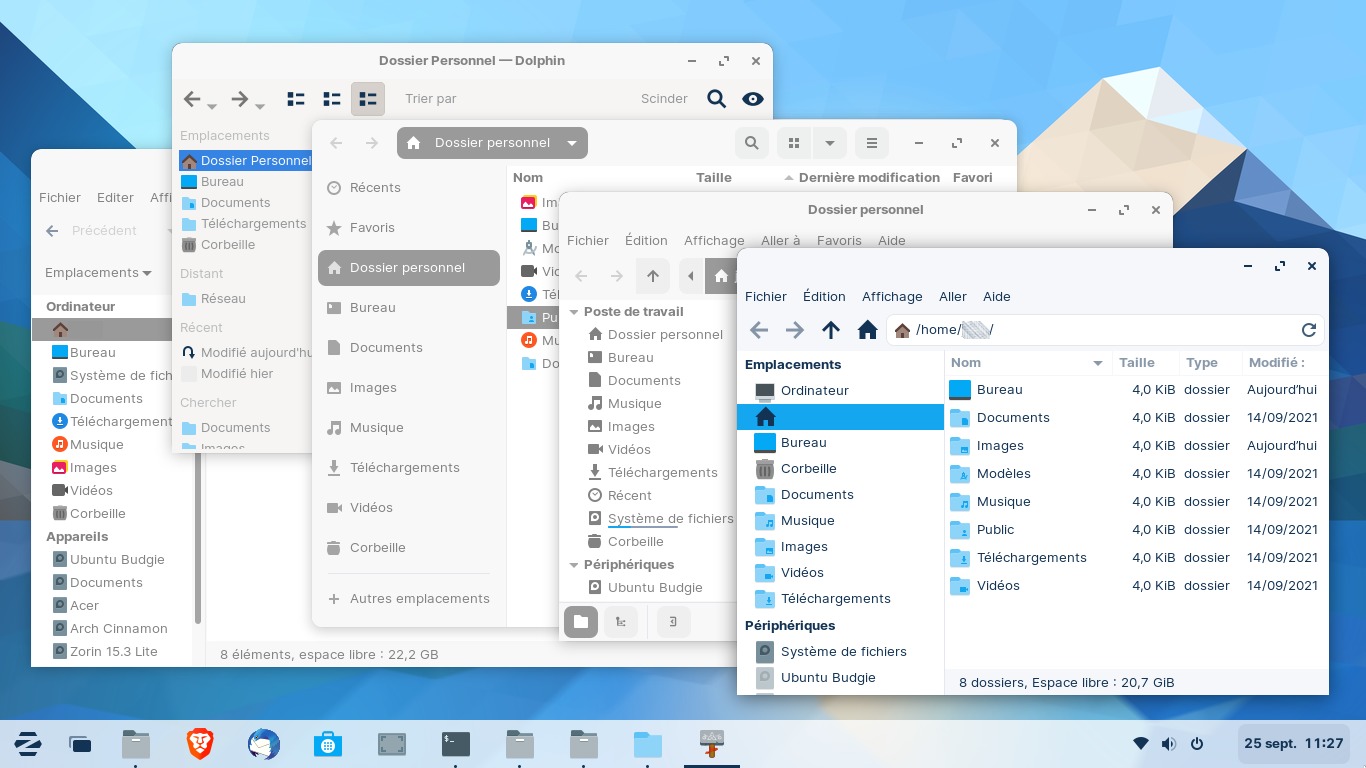This screenshot has width=1366, height=768.
Task: Click Autres emplacements in the Nautilus sidebar
Action: click(x=419, y=599)
